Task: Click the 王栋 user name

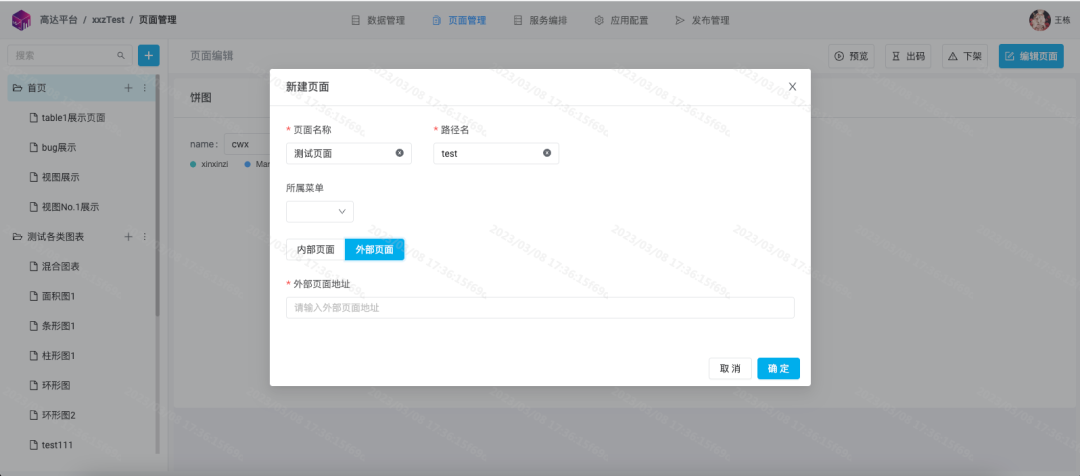Action: (x=1062, y=21)
